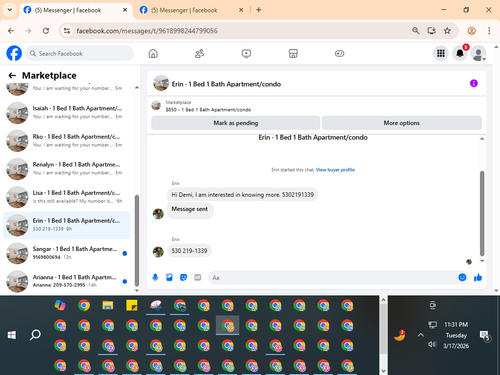Open the Chrome three-dot menu
Viewport: 500px width, 375px height.
coord(489,31)
